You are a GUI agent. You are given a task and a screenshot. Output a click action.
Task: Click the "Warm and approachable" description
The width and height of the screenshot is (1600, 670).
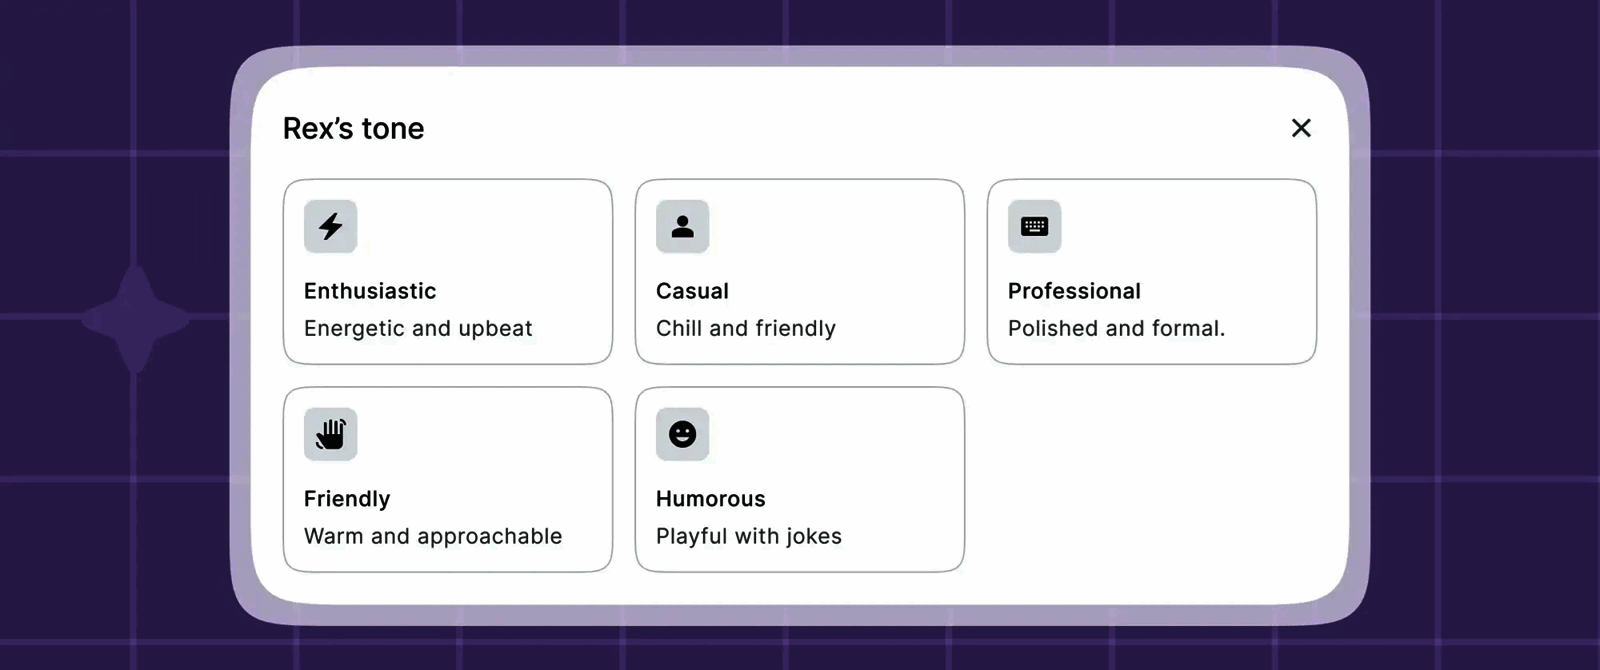[433, 537]
